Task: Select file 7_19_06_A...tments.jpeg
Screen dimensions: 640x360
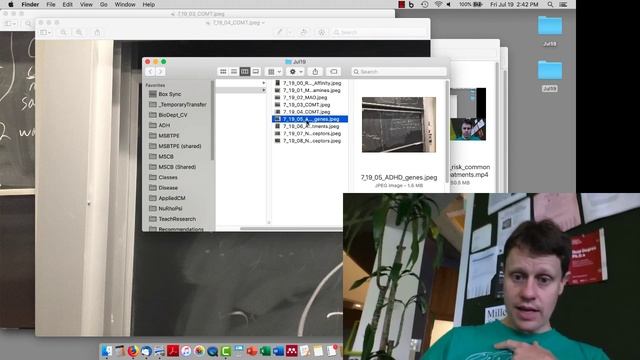Action: point(310,127)
